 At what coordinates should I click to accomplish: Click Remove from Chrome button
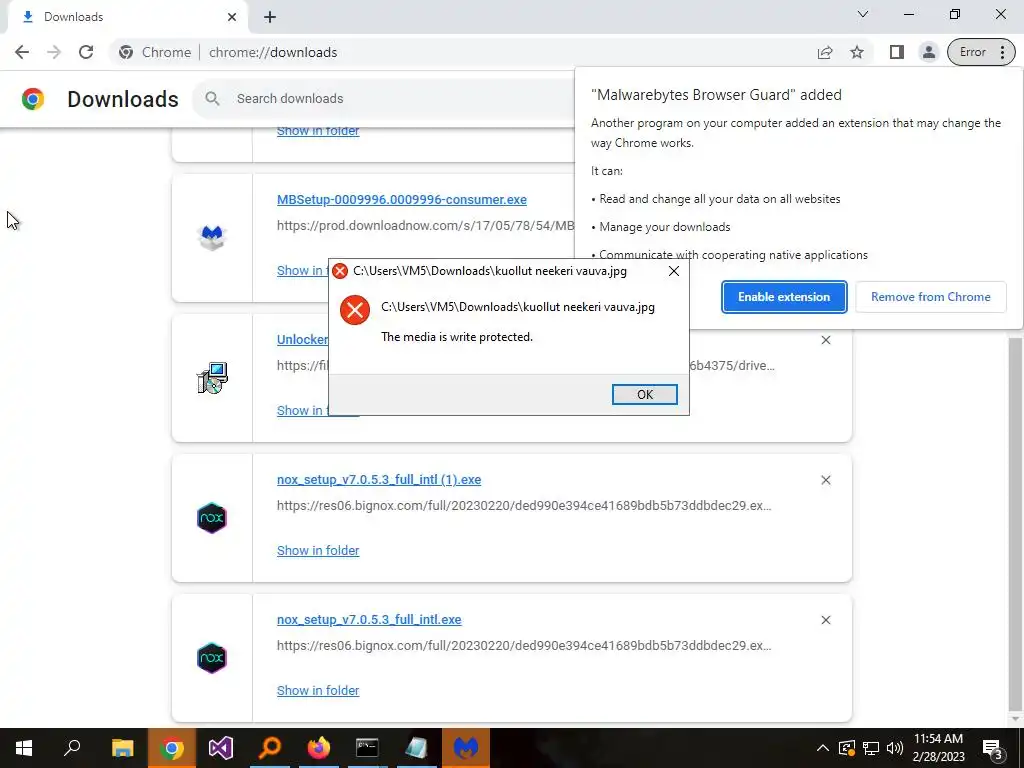coord(931,297)
